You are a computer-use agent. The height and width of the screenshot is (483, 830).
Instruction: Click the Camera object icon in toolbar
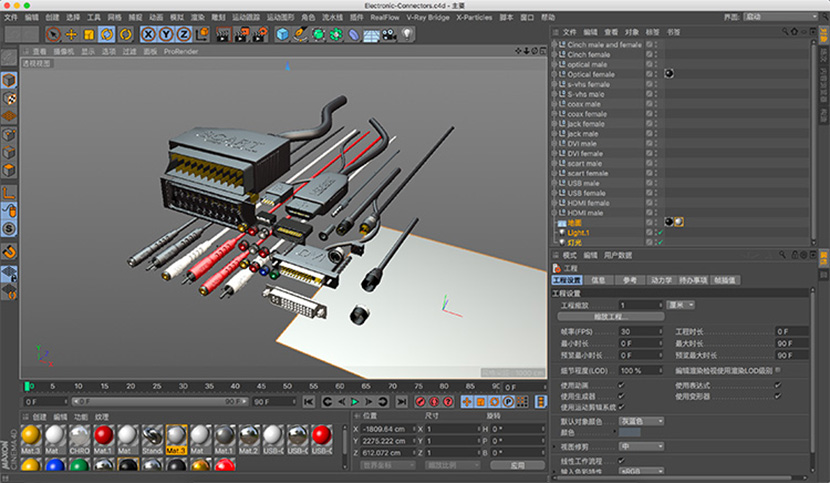[390, 34]
